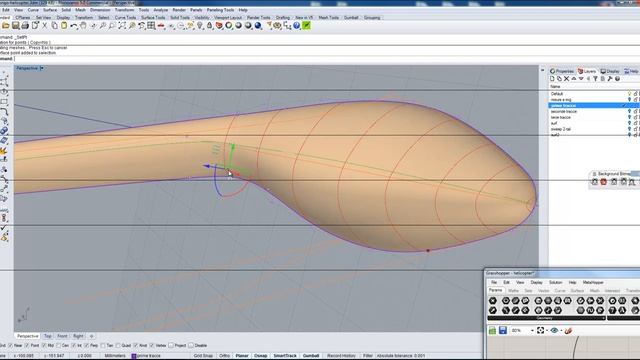This screenshot has width=640, height=360.
Task: Open the Properties panel tab
Action: [x=562, y=71]
